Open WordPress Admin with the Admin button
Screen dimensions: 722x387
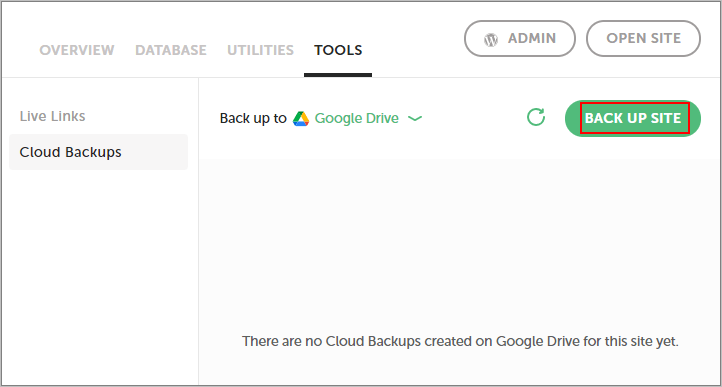pos(520,38)
